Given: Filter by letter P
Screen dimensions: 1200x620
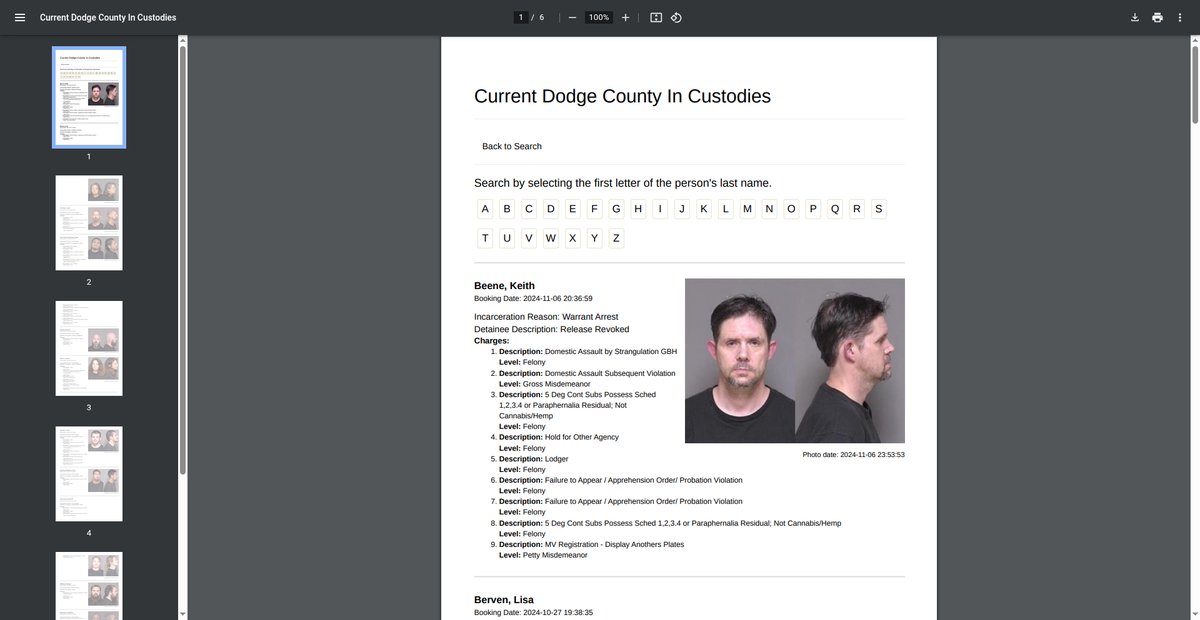Looking at the screenshot, I should (813, 209).
